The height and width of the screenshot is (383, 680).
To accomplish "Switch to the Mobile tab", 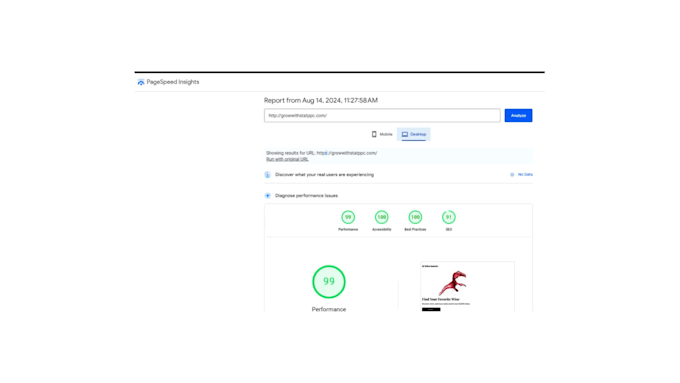I will click(x=382, y=134).
